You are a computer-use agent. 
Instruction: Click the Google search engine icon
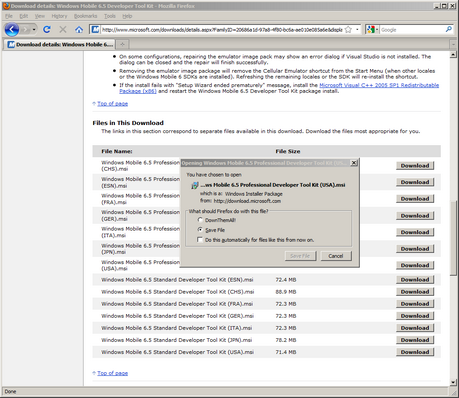click(371, 30)
